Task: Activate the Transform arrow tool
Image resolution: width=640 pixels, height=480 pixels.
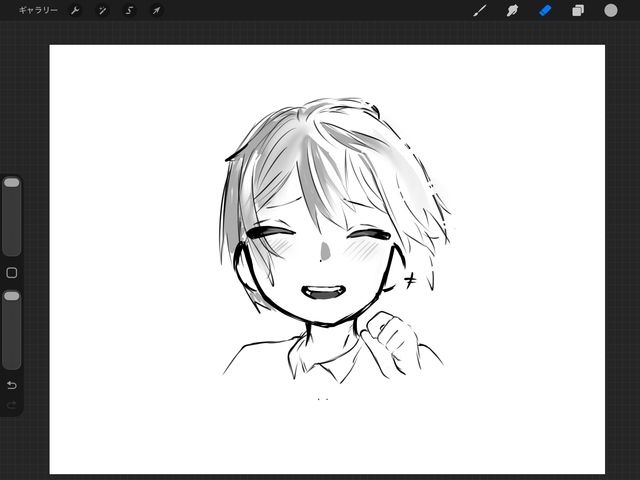Action: [156, 10]
